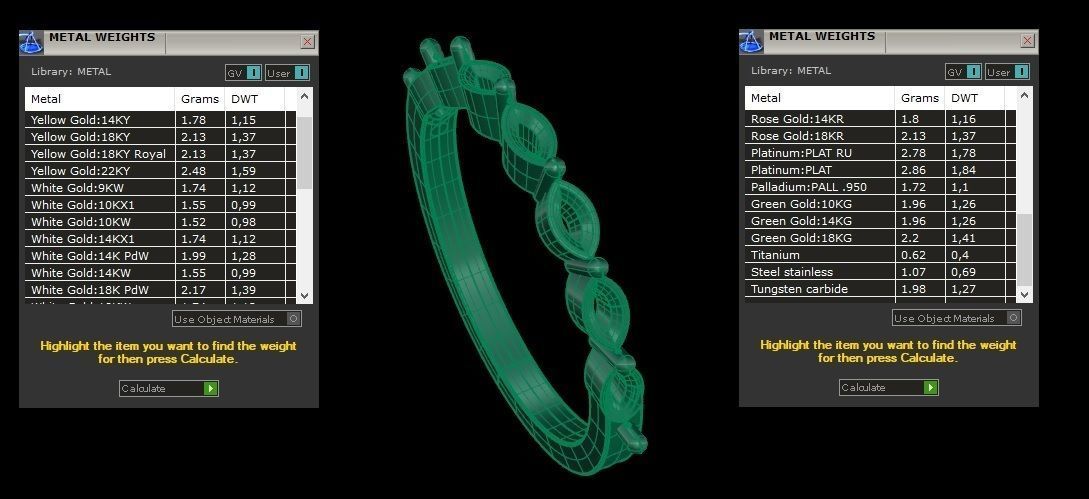Select White Gold:10KX1 row
This screenshot has height=499, width=1089.
click(x=160, y=204)
